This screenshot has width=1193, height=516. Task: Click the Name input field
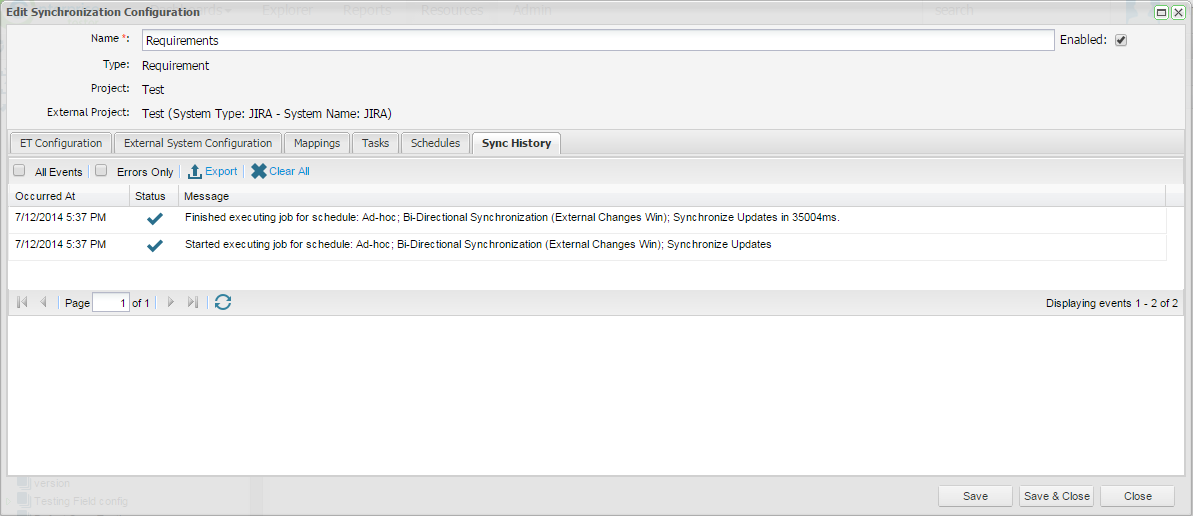(597, 41)
